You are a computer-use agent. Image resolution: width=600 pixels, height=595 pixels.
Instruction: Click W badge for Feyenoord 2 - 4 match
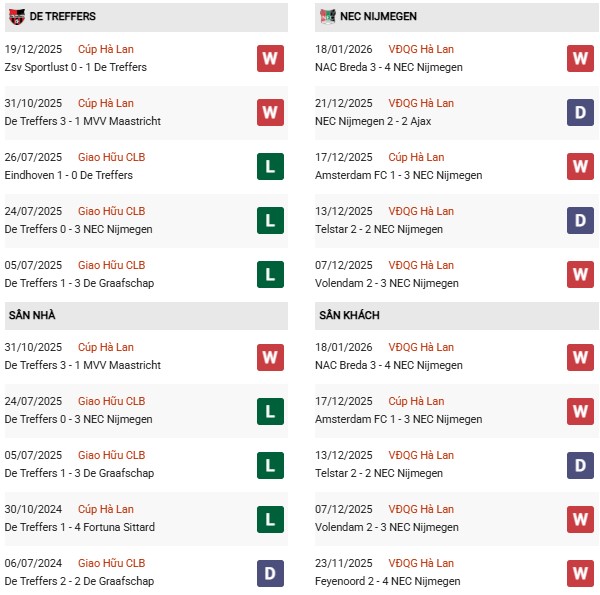click(x=580, y=573)
